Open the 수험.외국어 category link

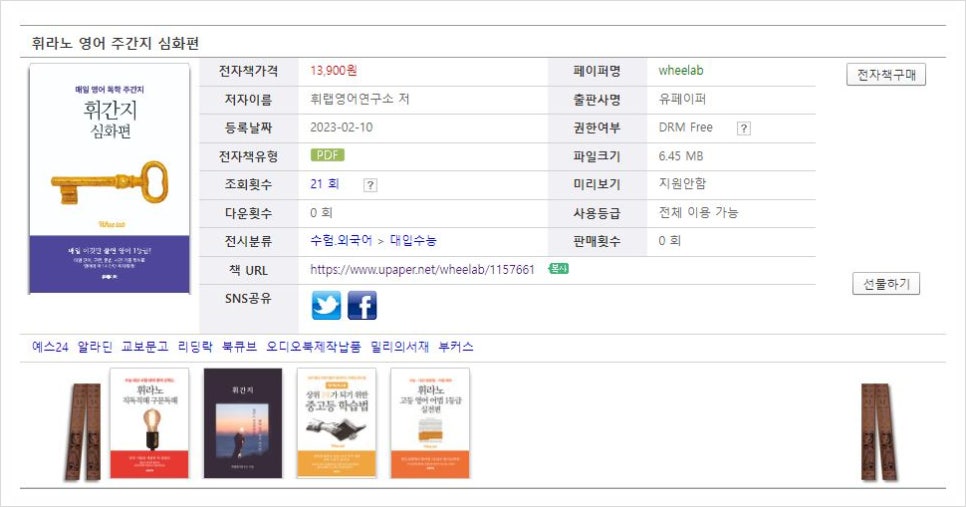(341, 241)
